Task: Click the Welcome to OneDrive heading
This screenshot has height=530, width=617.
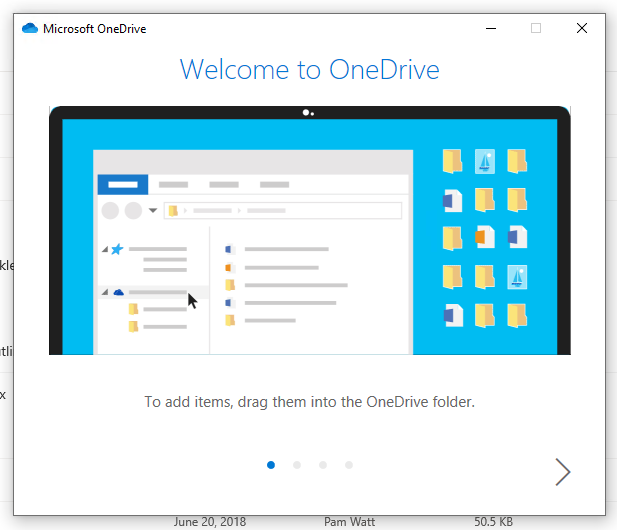Action: tap(310, 70)
